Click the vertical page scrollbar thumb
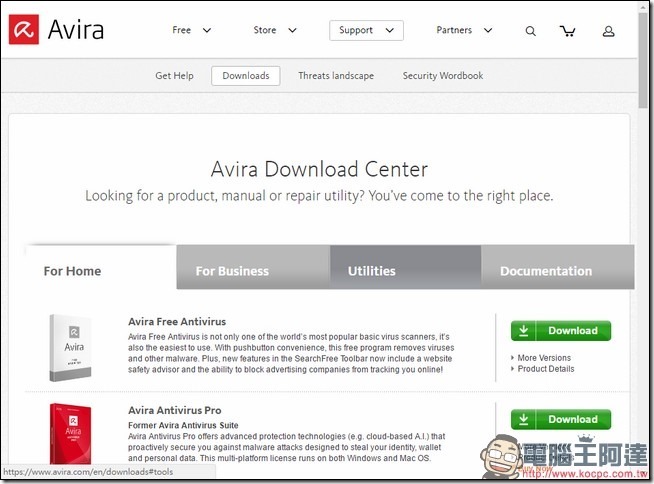Viewport: 654px width, 484px height. [643, 58]
